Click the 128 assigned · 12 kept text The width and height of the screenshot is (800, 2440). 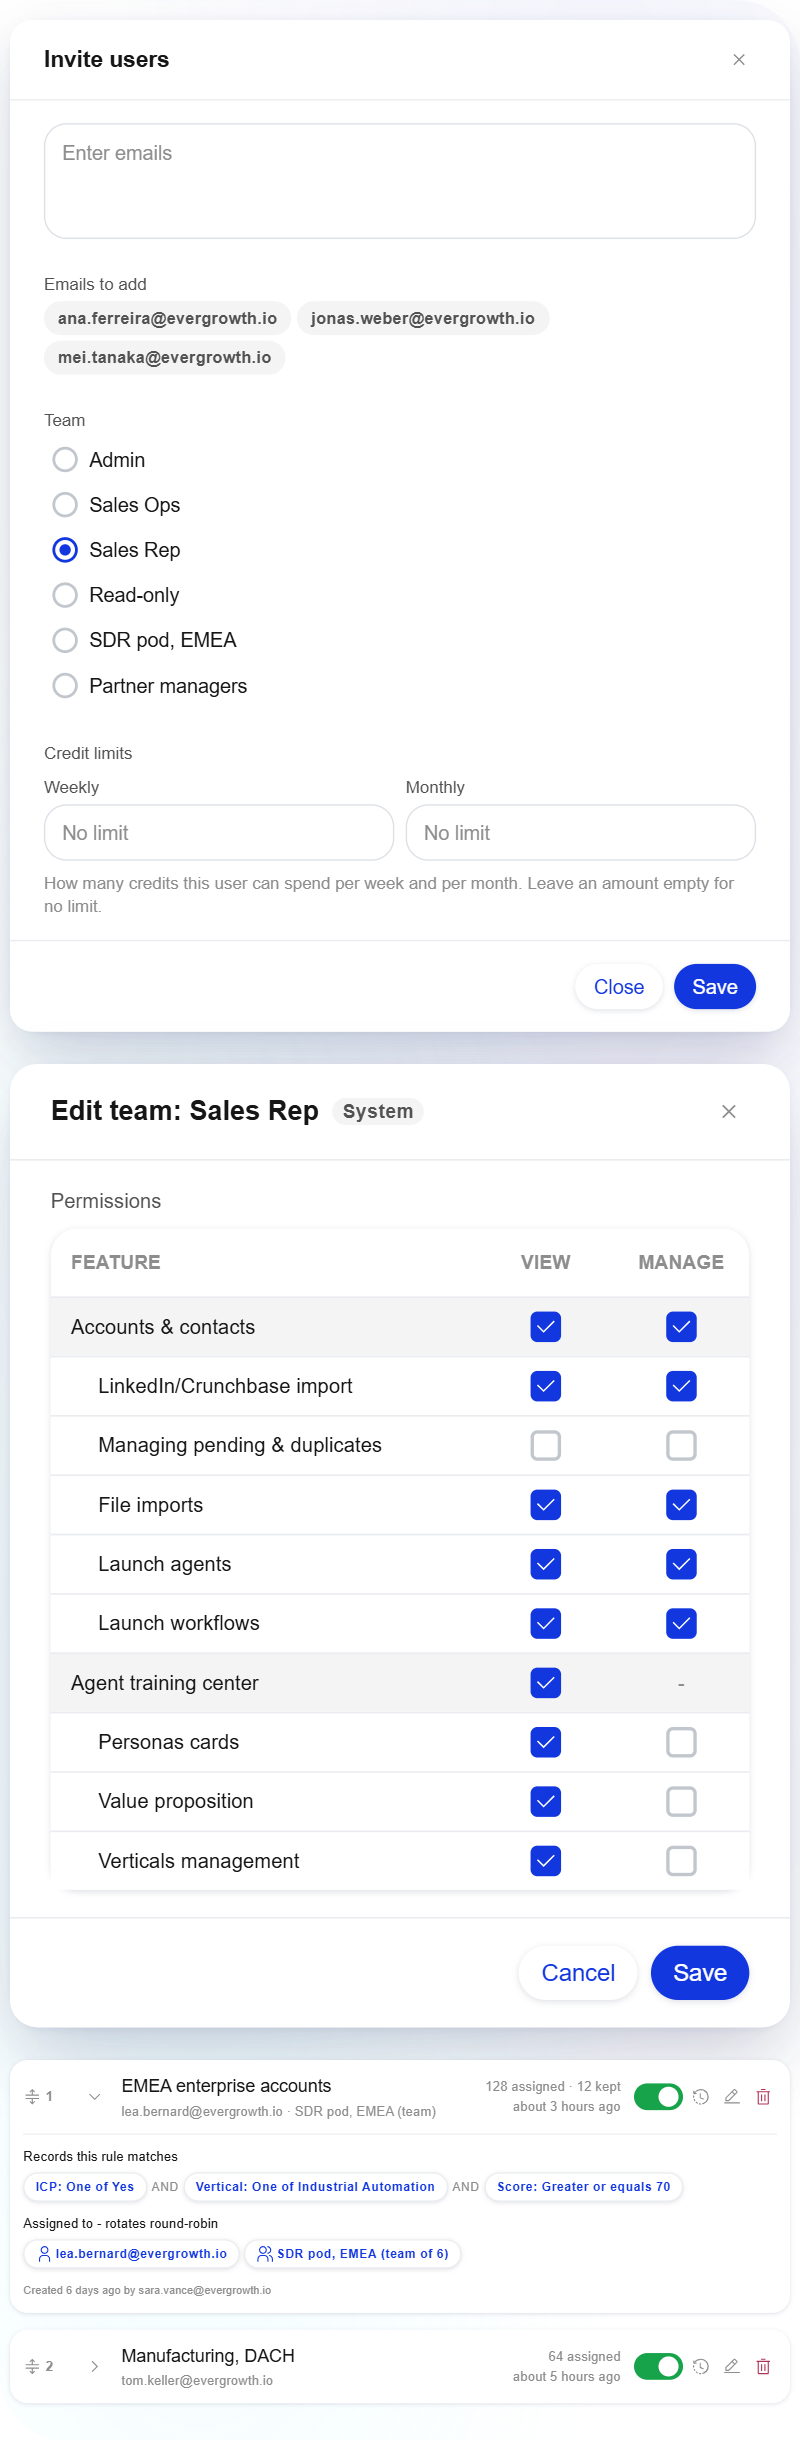point(553,2086)
